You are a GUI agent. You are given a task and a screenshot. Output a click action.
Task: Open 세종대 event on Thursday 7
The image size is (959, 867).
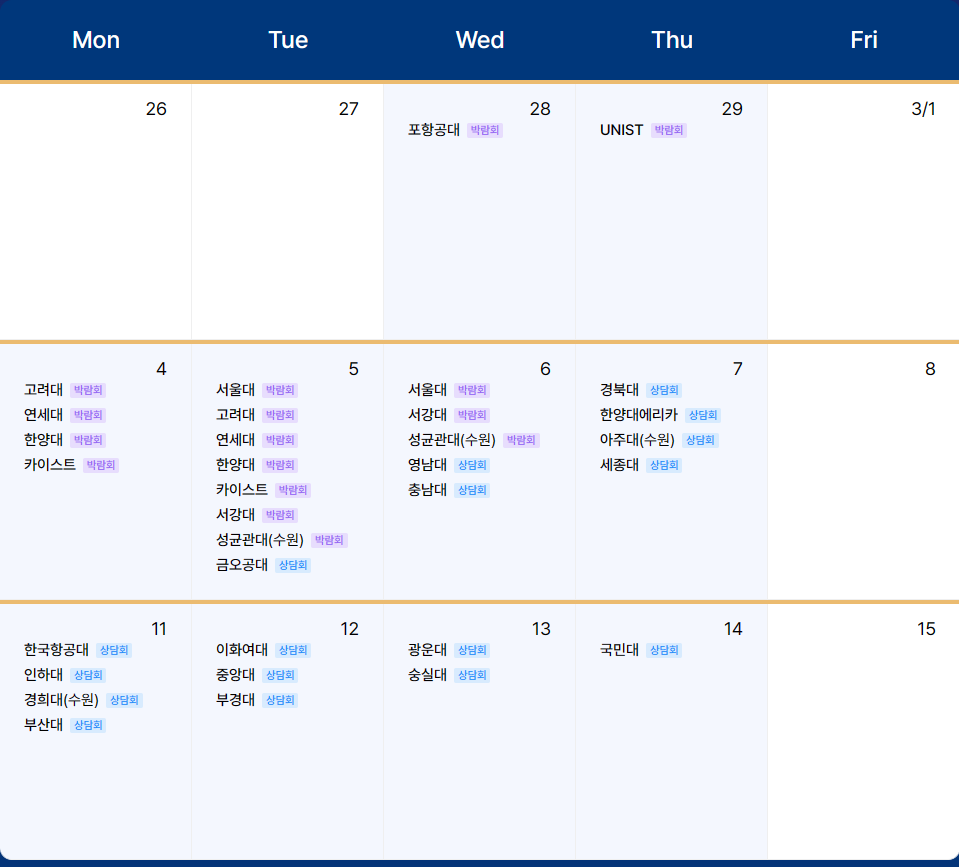(x=620, y=465)
